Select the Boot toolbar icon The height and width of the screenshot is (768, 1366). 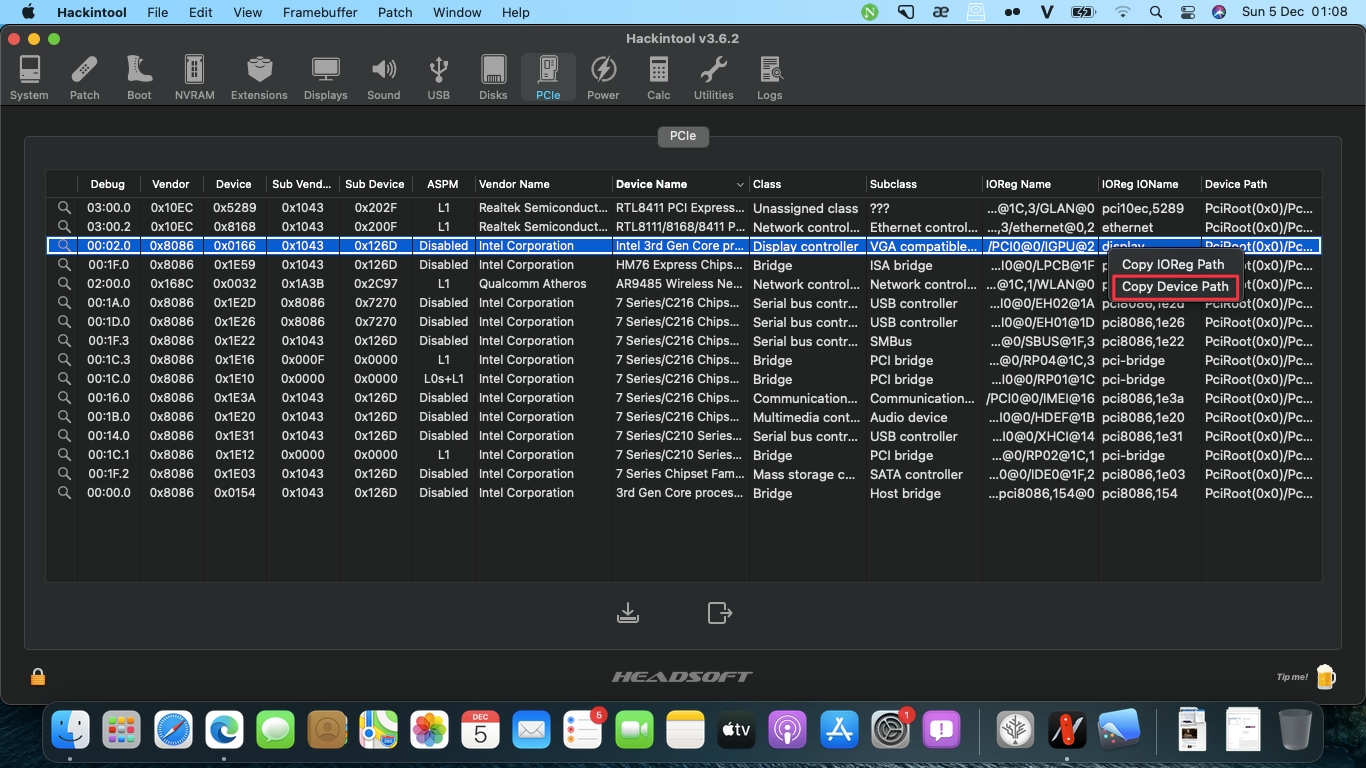pos(139,78)
